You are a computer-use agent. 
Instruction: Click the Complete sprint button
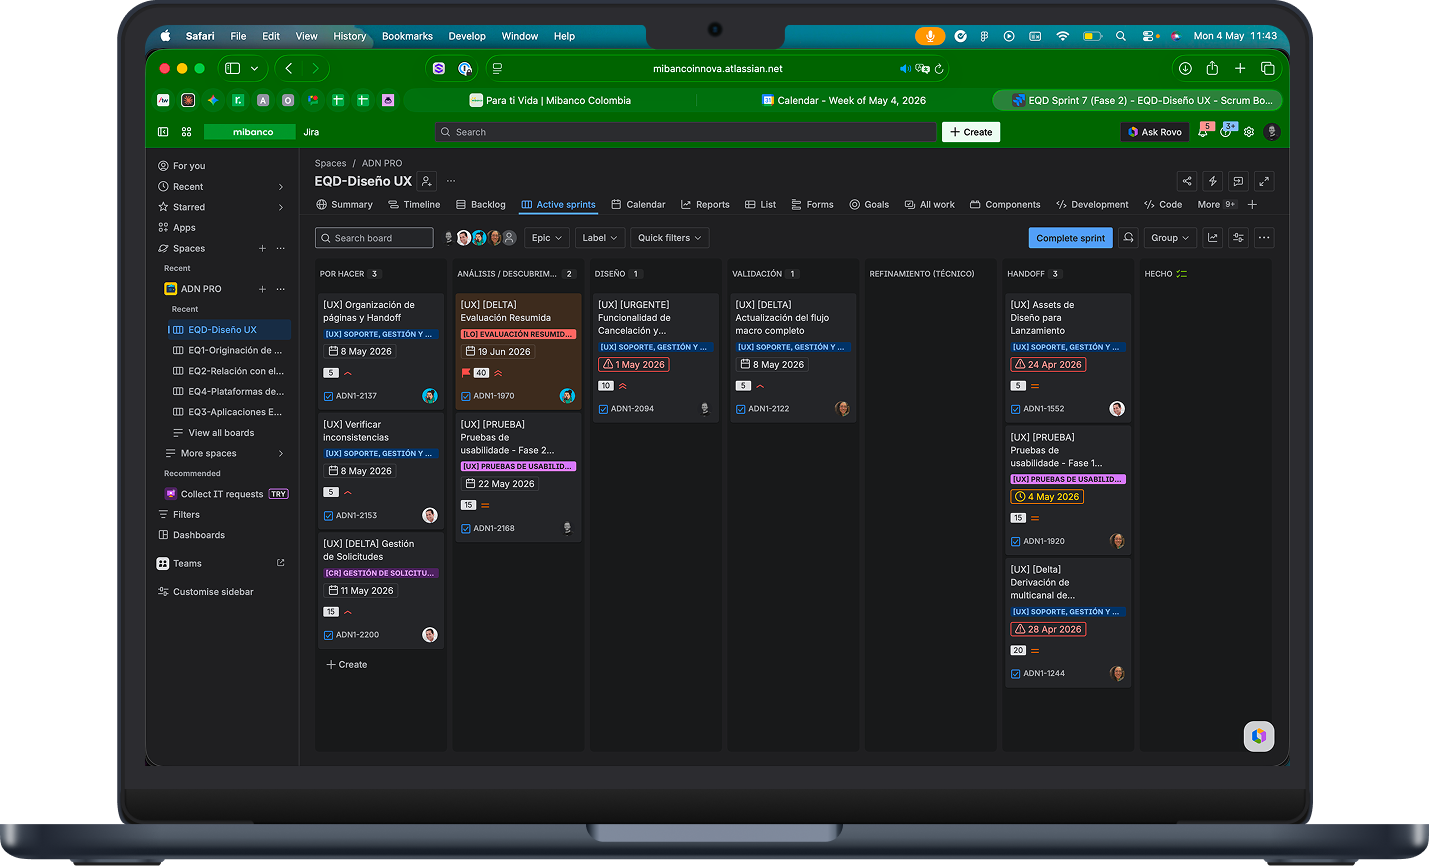[1070, 238]
